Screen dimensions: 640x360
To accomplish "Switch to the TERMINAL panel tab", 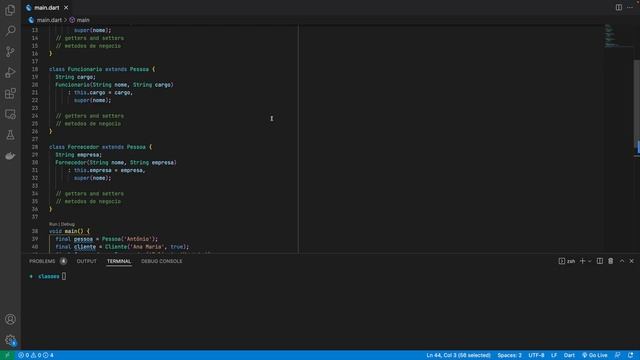I will tap(119, 261).
